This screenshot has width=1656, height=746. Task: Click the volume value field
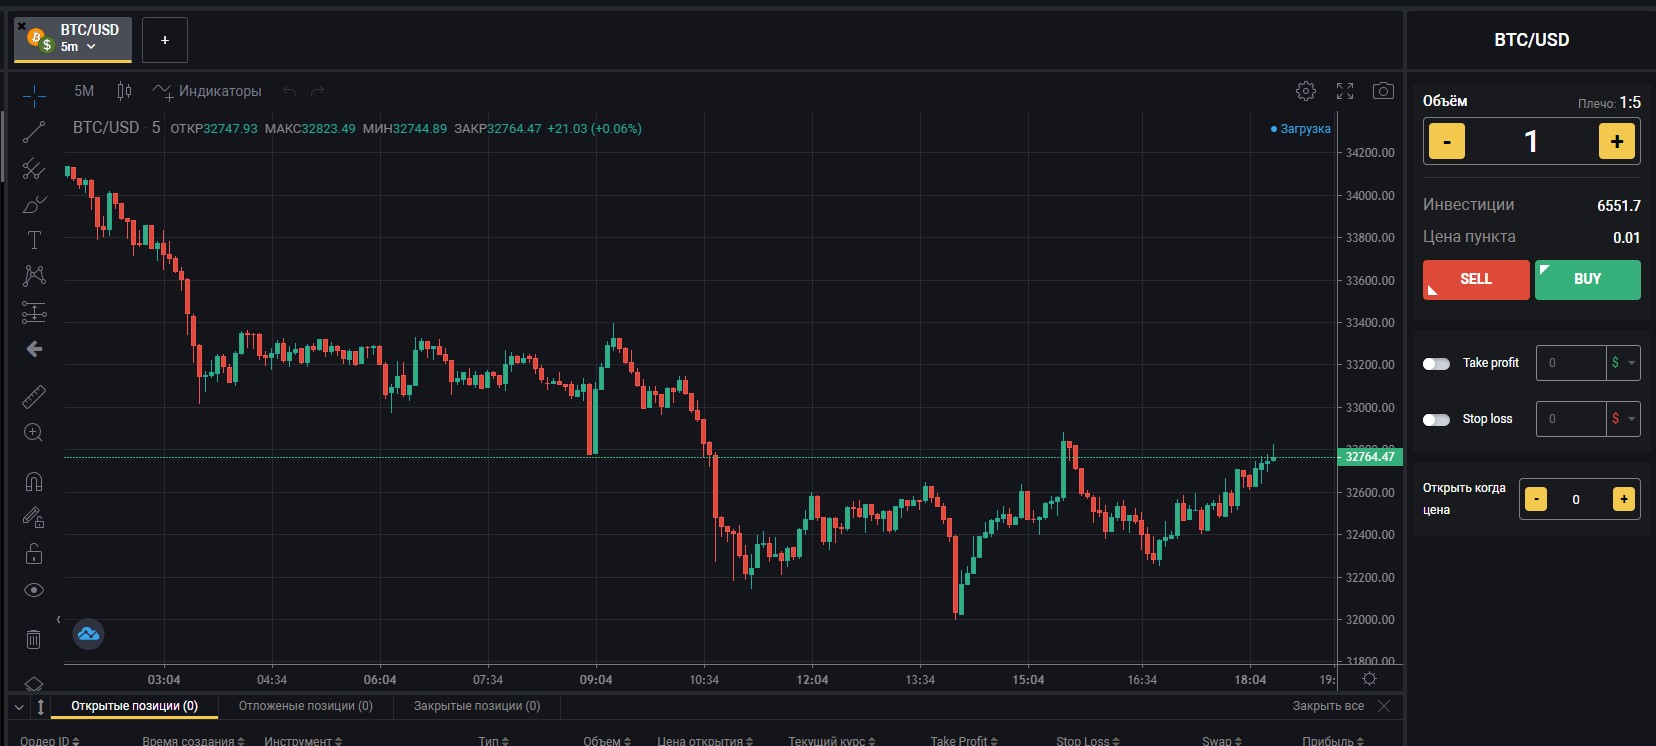click(x=1531, y=142)
